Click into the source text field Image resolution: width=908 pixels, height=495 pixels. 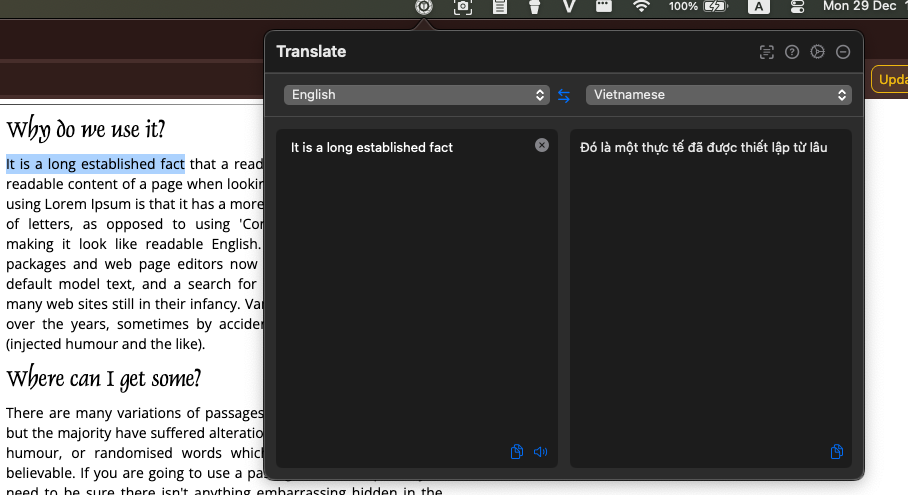coord(417,298)
